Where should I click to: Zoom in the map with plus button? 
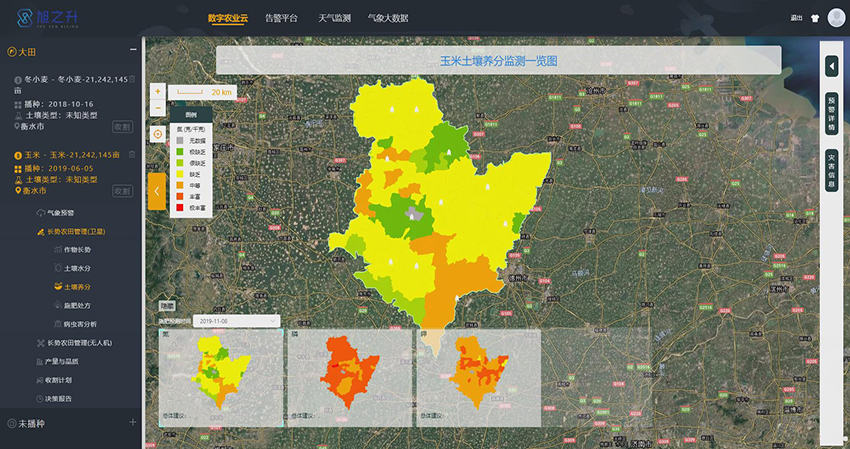157,90
